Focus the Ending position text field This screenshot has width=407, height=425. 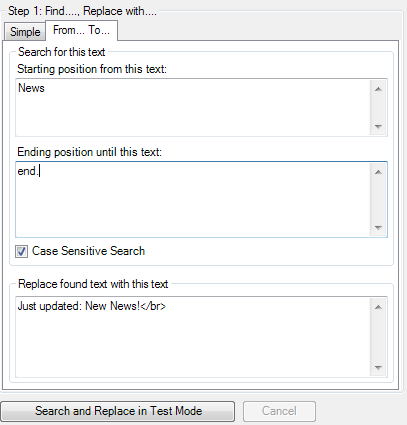click(193, 199)
